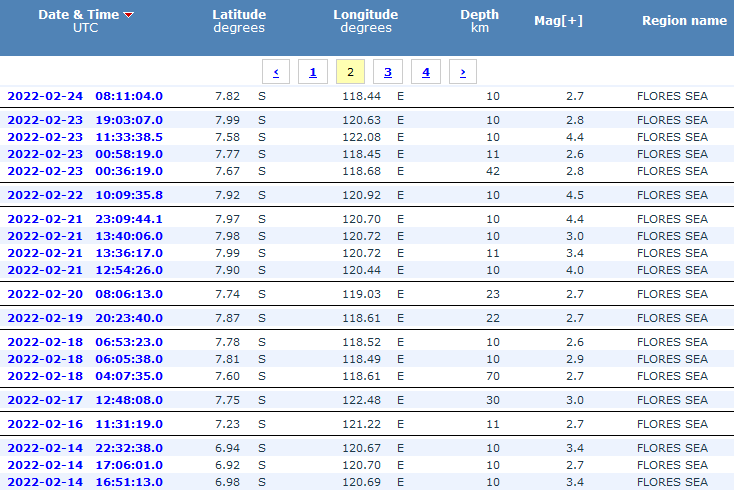Image resolution: width=734 pixels, height=490 pixels.
Task: Click depth 23 in 2022-02-20 row
Action: (493, 294)
